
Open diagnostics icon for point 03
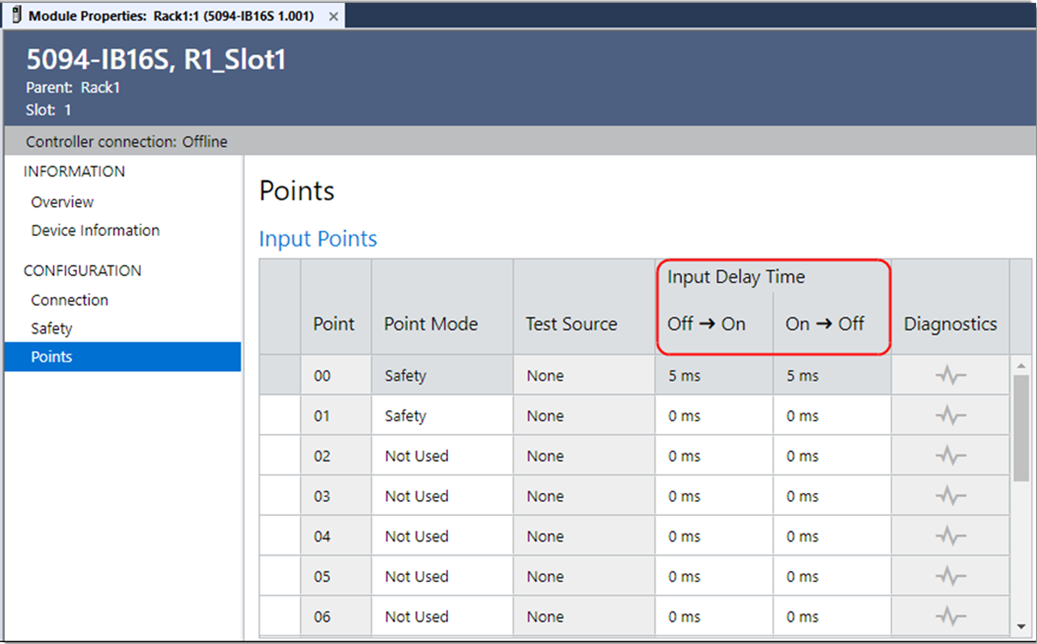point(950,496)
